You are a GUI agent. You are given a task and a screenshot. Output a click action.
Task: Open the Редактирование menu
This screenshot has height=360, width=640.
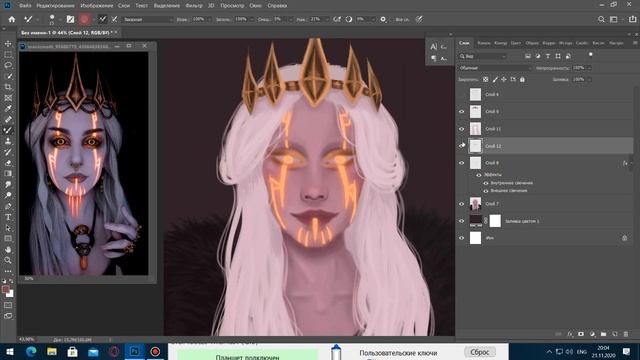56,6
